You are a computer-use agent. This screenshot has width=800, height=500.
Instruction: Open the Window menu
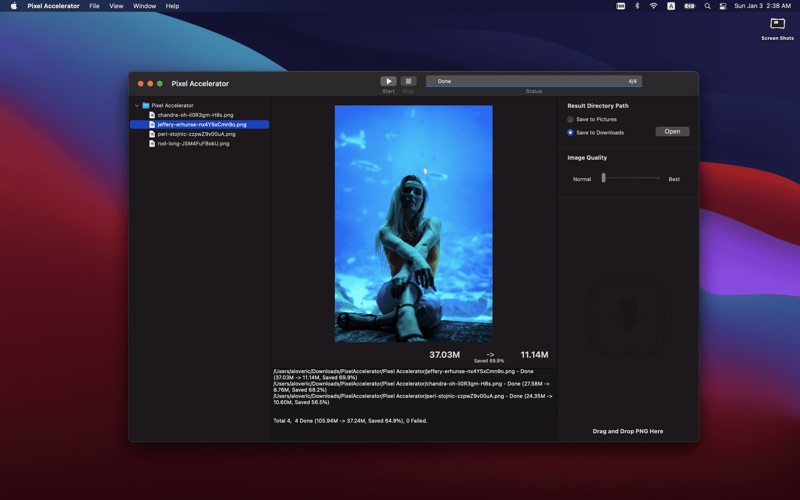point(144,6)
